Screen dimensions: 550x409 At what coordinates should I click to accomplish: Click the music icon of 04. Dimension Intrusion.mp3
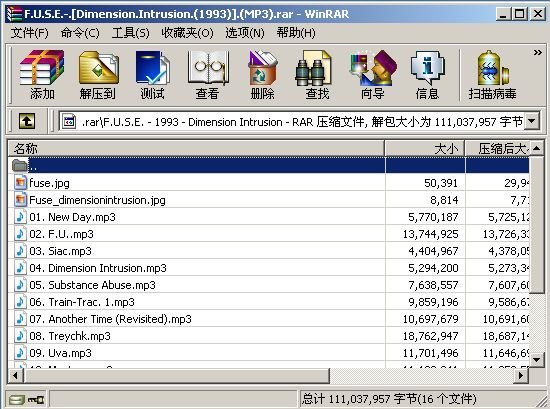click(20, 268)
